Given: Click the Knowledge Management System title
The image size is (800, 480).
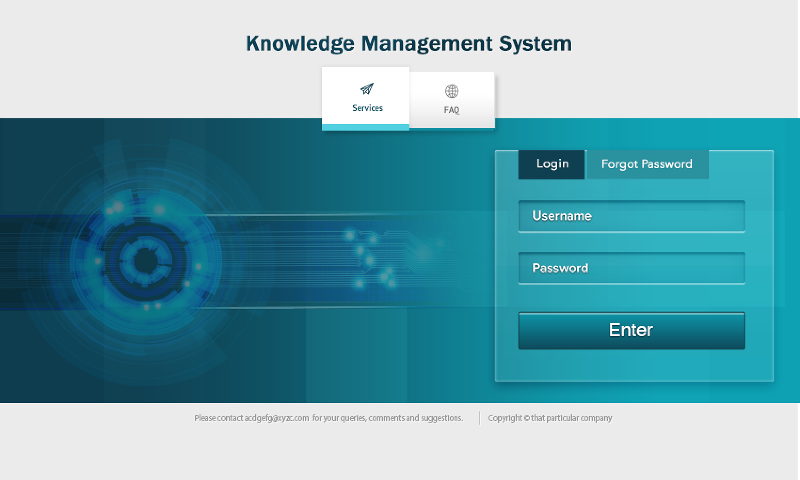Looking at the screenshot, I should (408, 44).
